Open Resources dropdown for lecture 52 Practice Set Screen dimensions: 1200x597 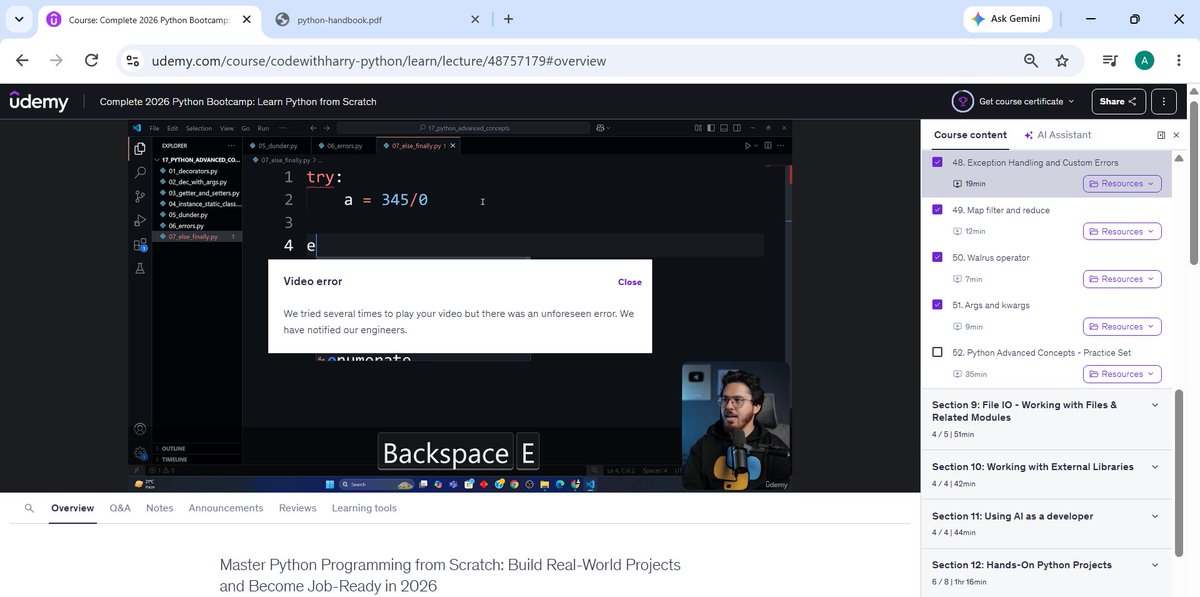pos(1122,374)
